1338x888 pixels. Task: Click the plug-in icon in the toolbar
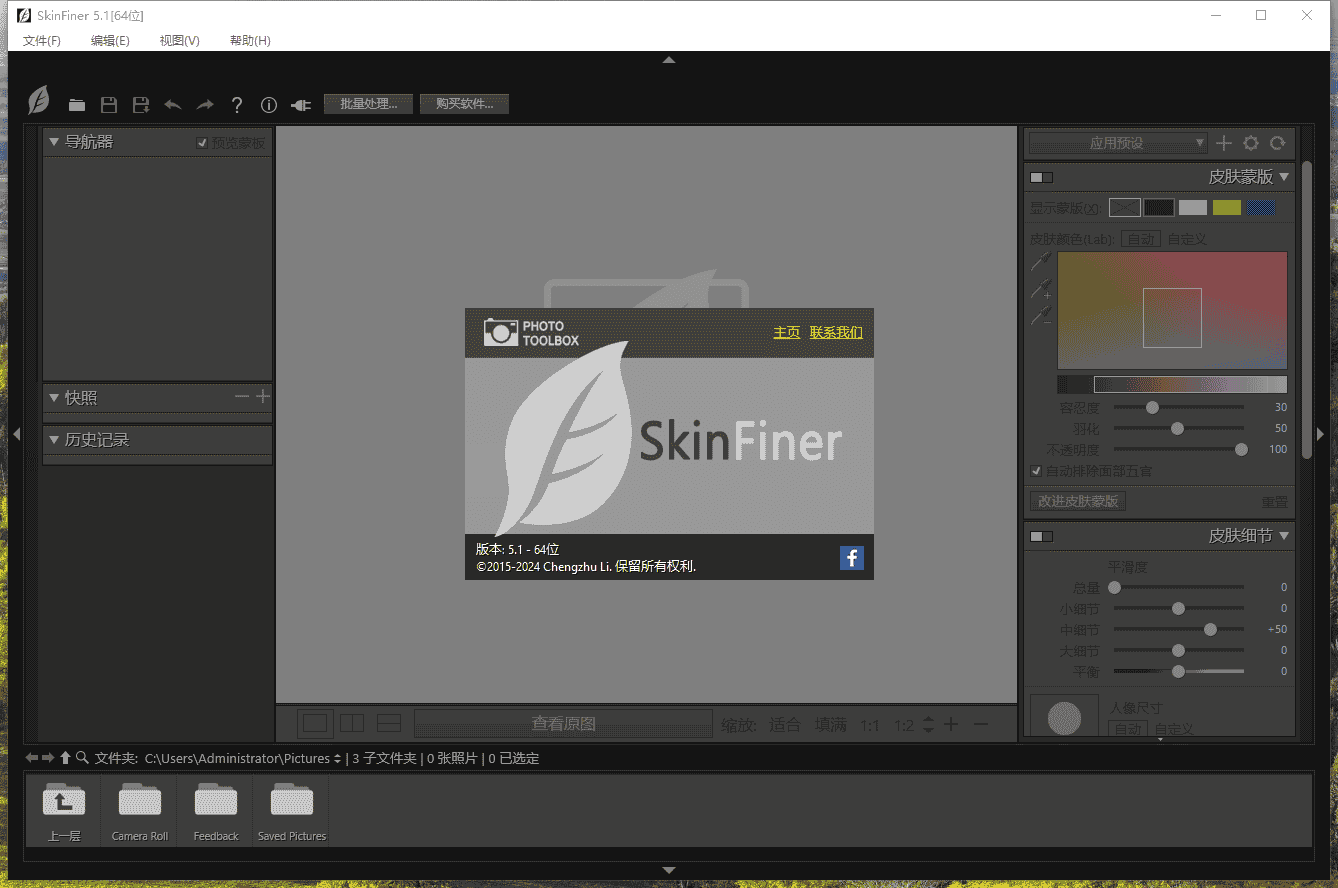click(300, 104)
